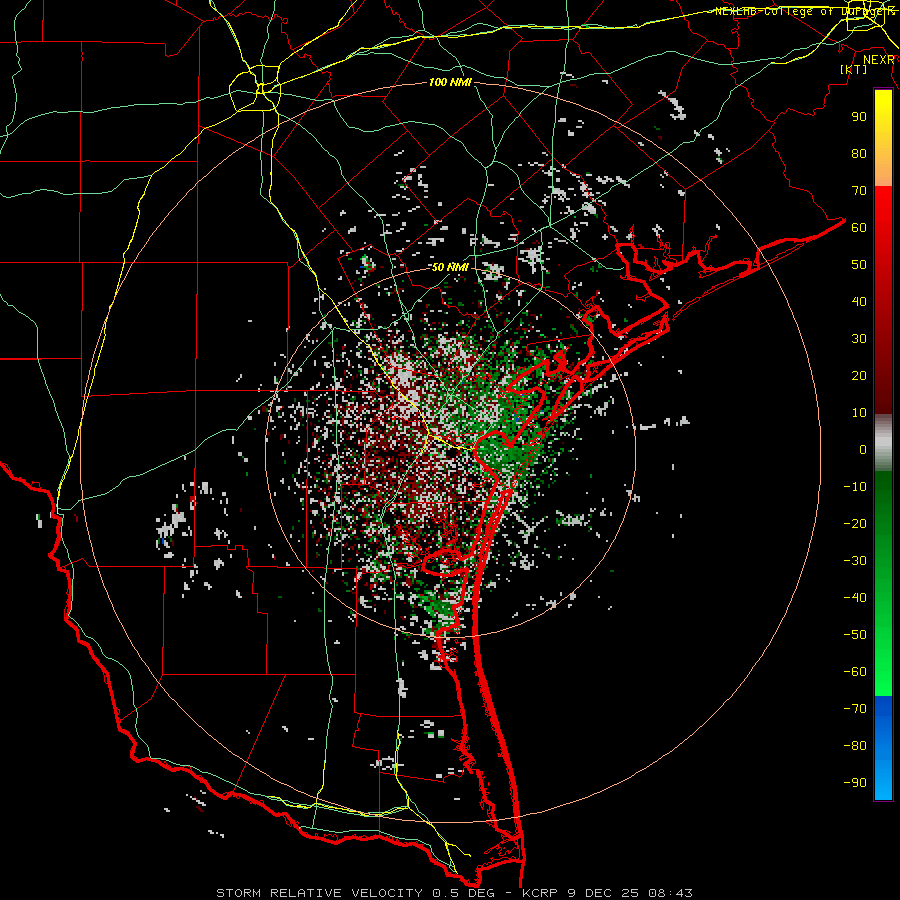Viewport: 900px width, 900px height.
Task: Click the -40 value on the velocity scale
Action: click(855, 598)
